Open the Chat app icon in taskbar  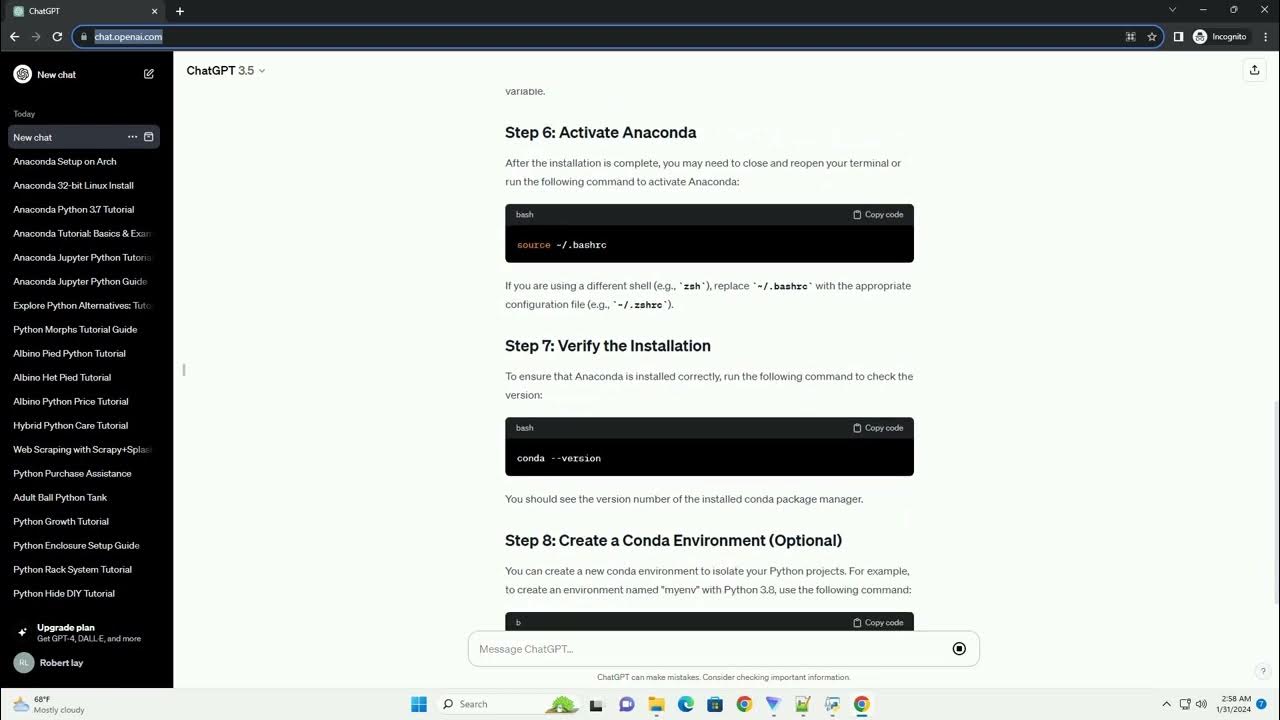(627, 704)
